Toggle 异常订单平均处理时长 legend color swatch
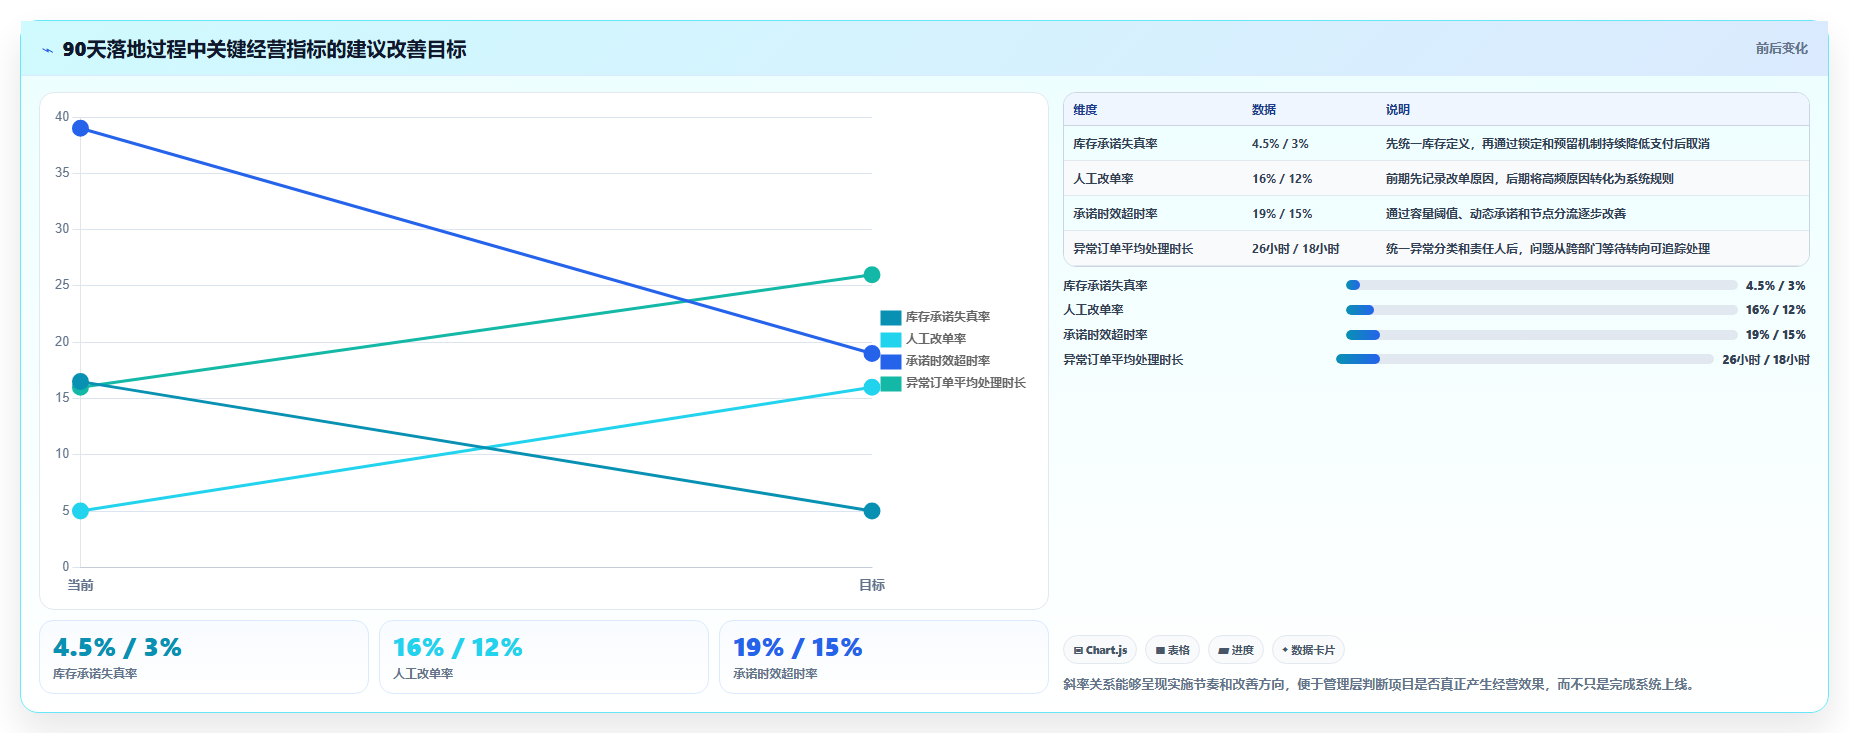 point(891,383)
